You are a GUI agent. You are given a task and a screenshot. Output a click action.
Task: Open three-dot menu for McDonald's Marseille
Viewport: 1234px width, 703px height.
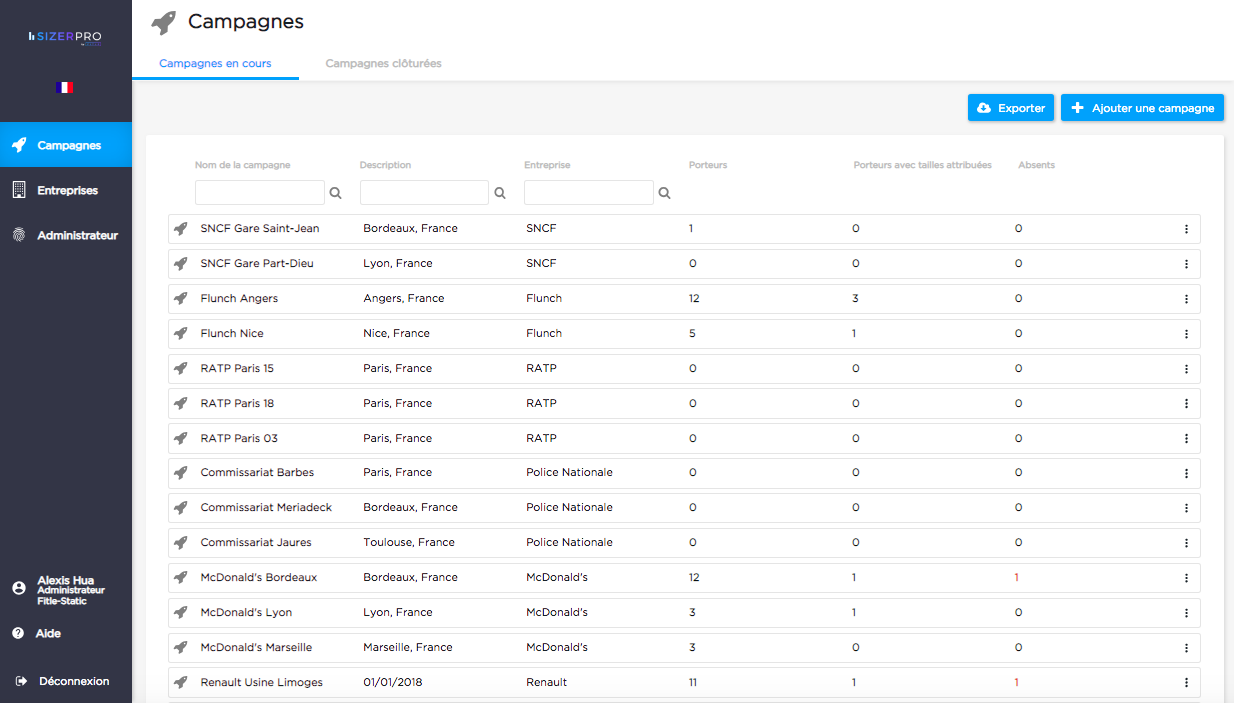1186,648
